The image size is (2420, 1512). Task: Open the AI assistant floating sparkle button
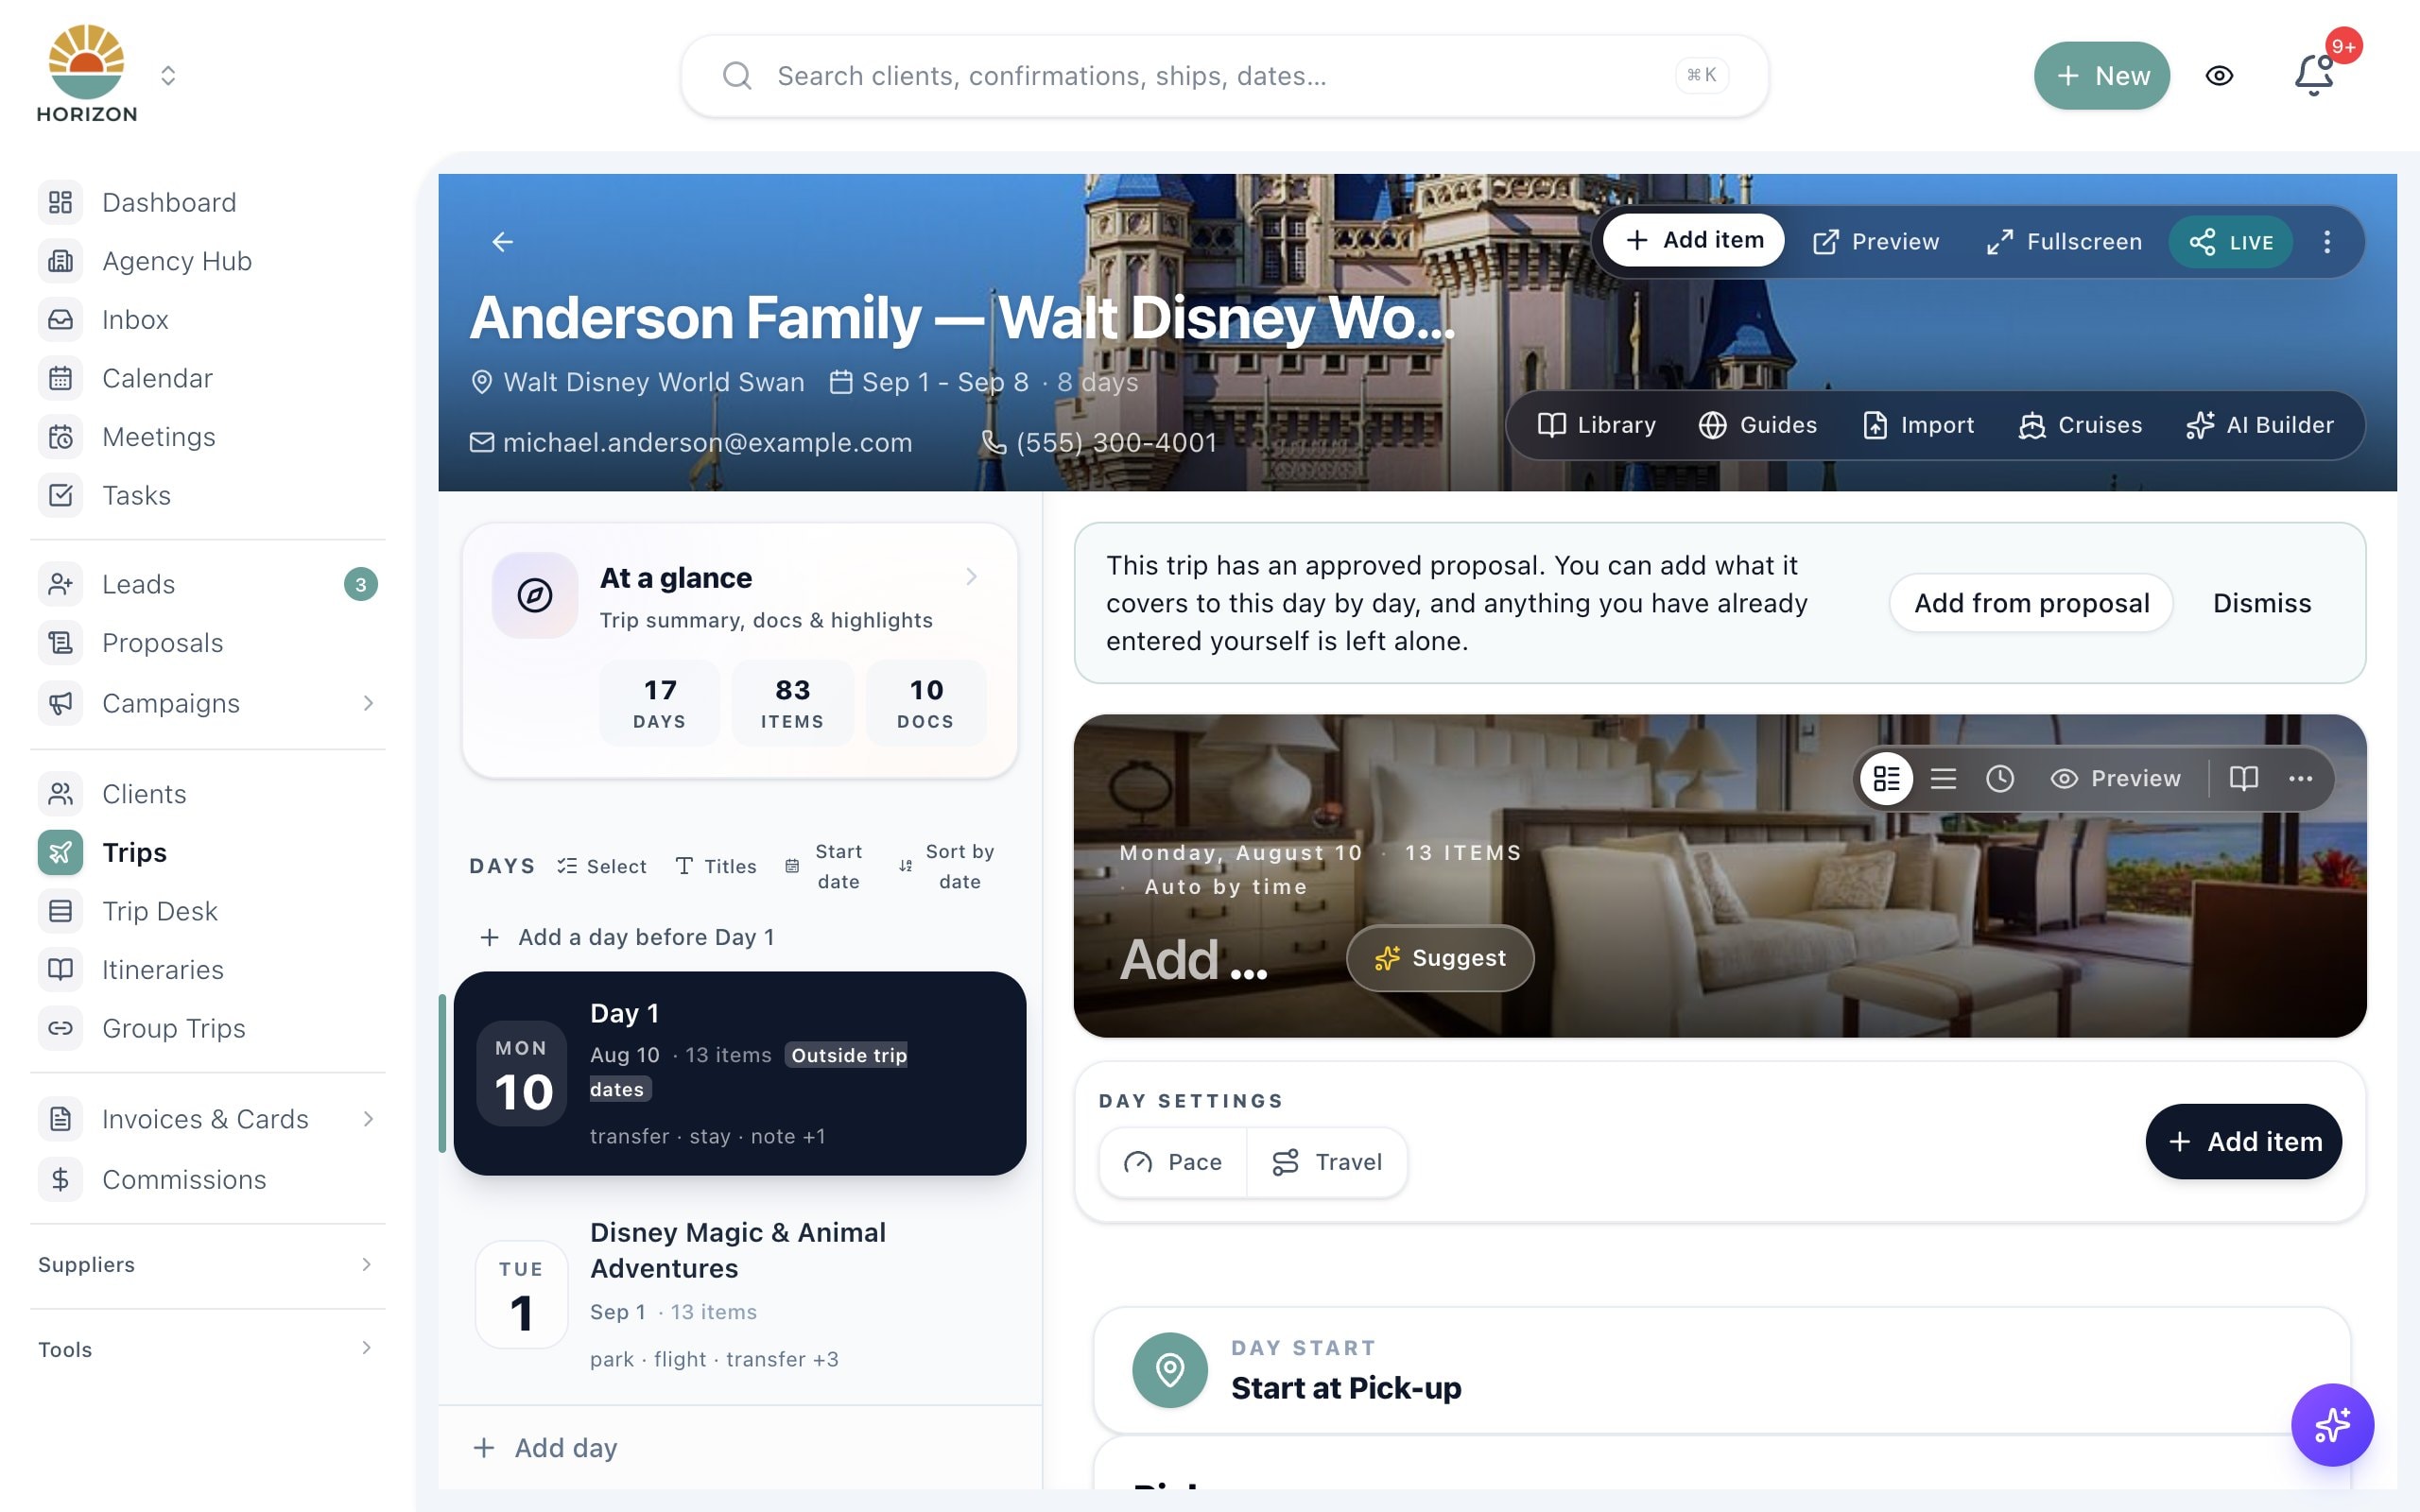(x=2331, y=1424)
